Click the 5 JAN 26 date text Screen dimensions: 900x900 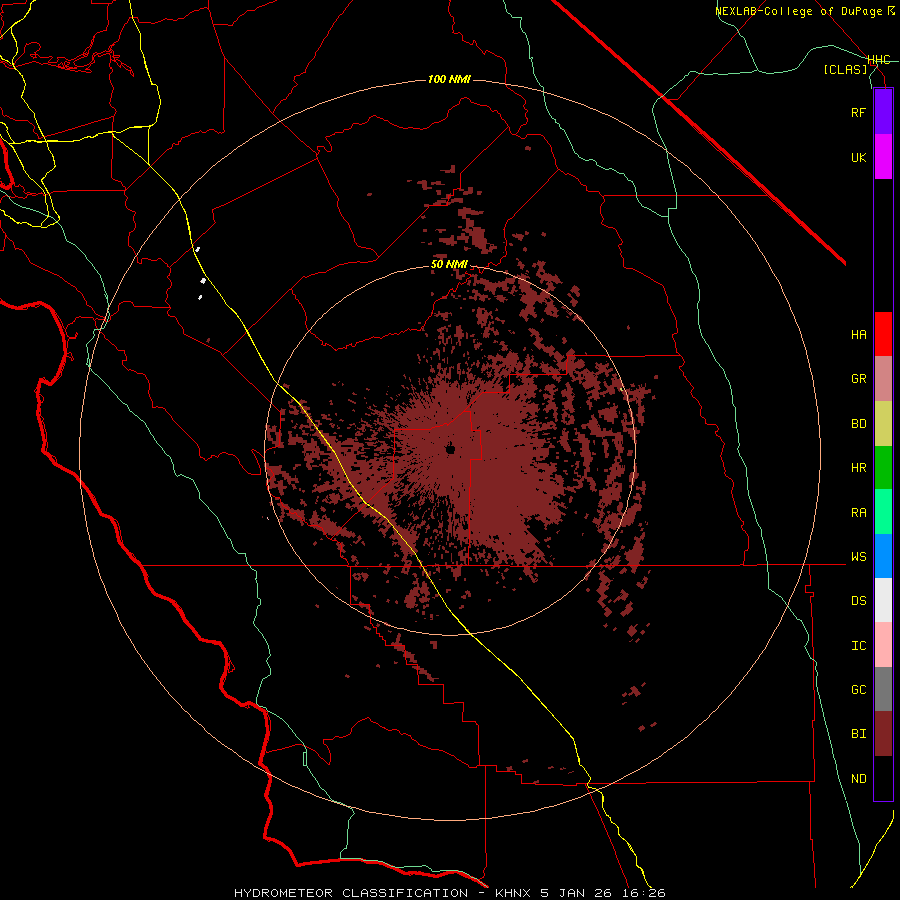click(x=577, y=893)
